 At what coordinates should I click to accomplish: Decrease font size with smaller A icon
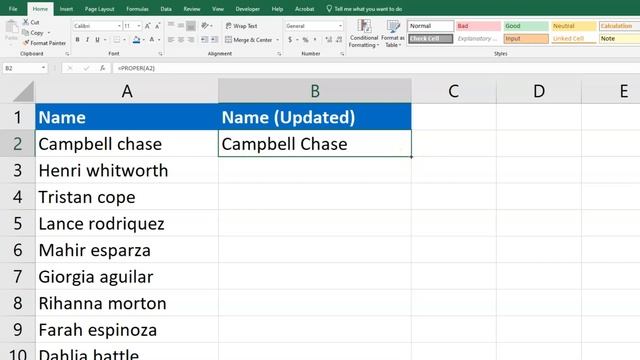click(x=158, y=26)
